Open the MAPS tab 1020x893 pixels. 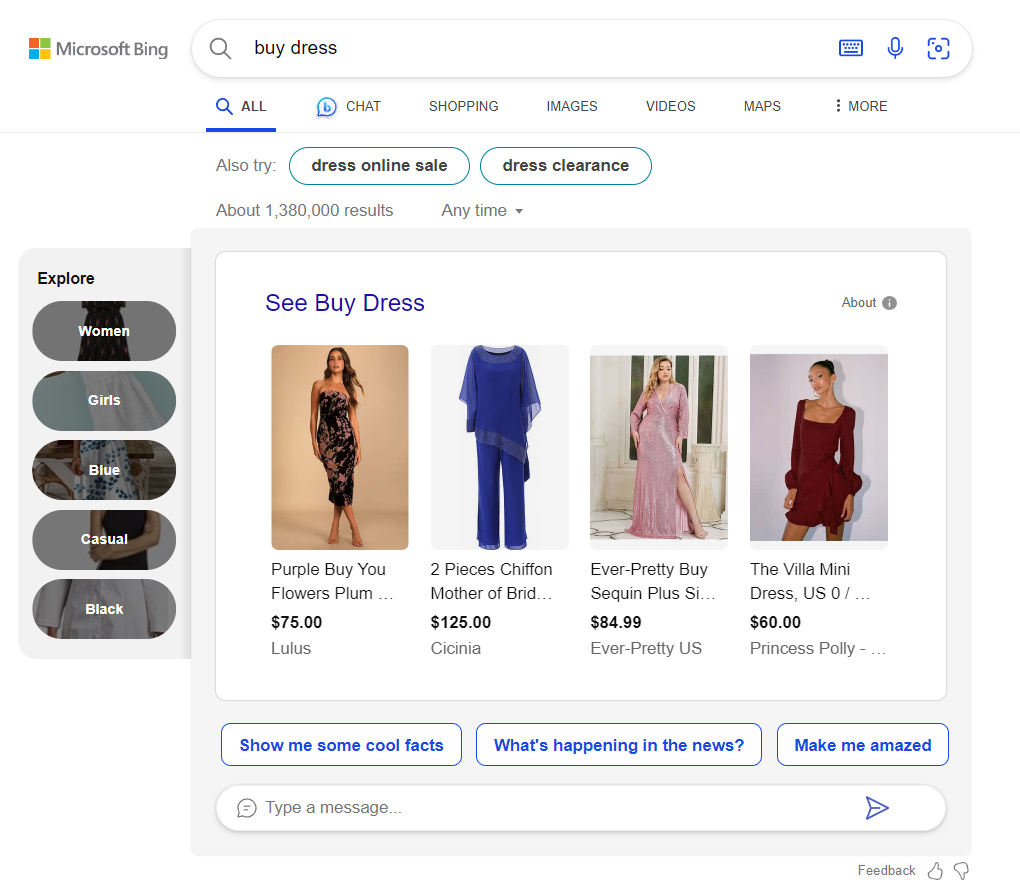tap(762, 107)
